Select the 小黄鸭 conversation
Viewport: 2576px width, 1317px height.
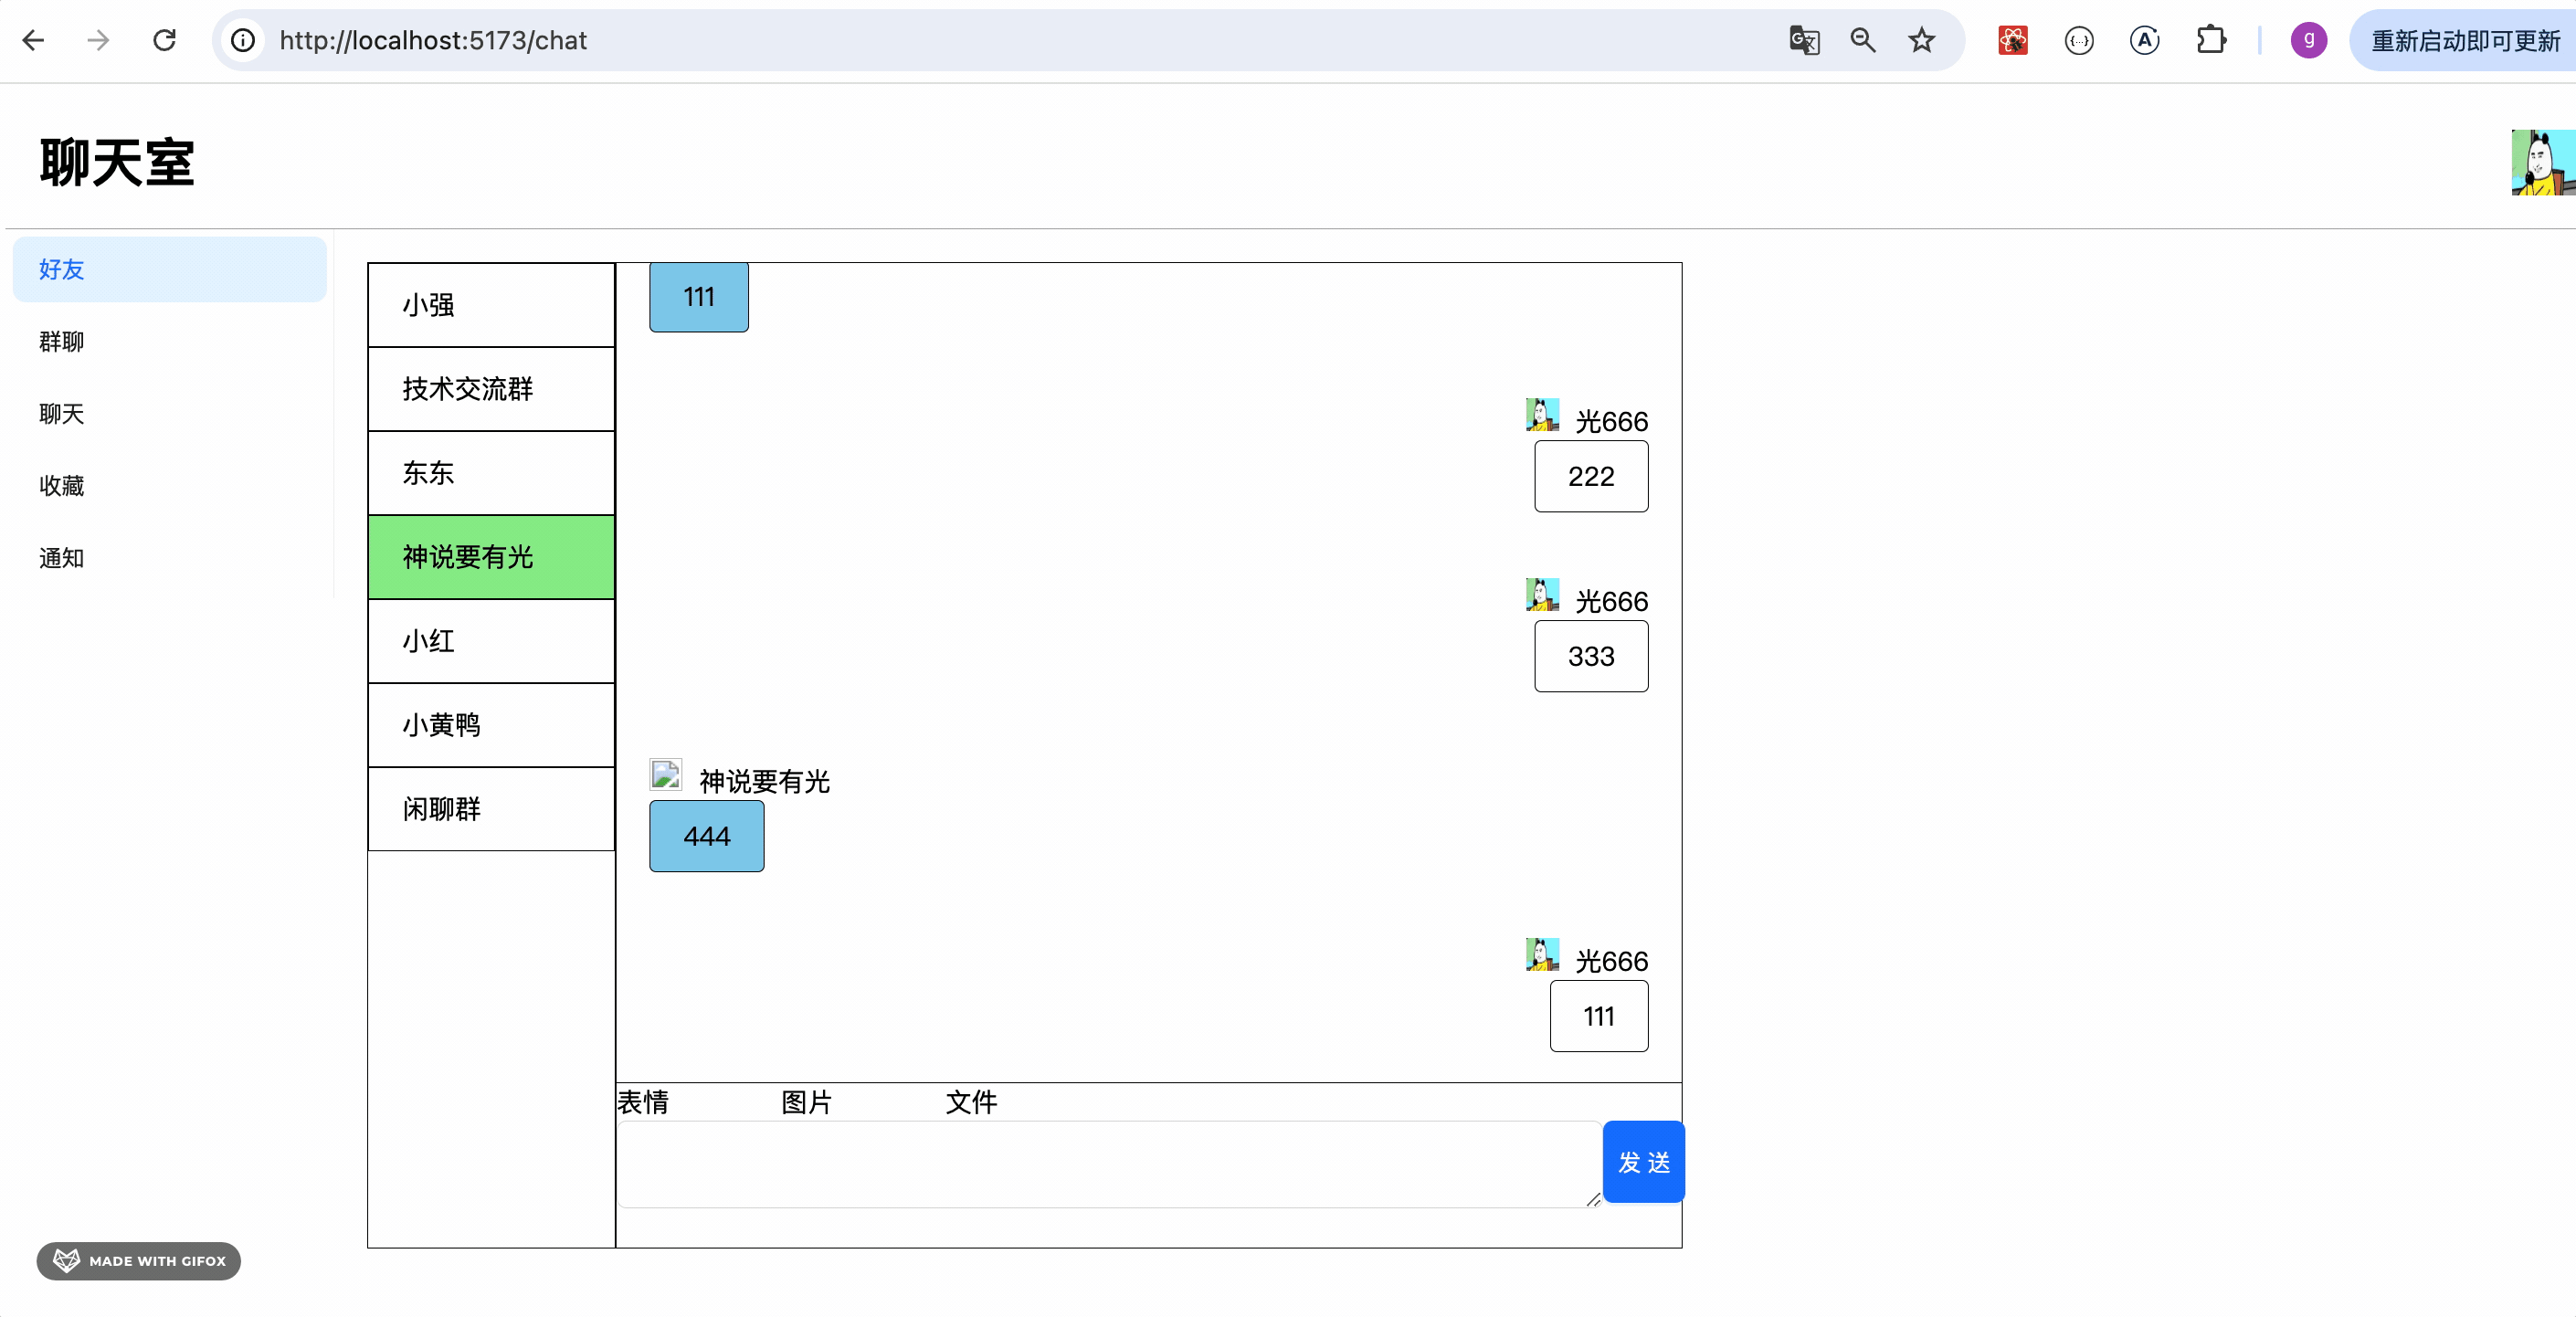(x=490, y=725)
